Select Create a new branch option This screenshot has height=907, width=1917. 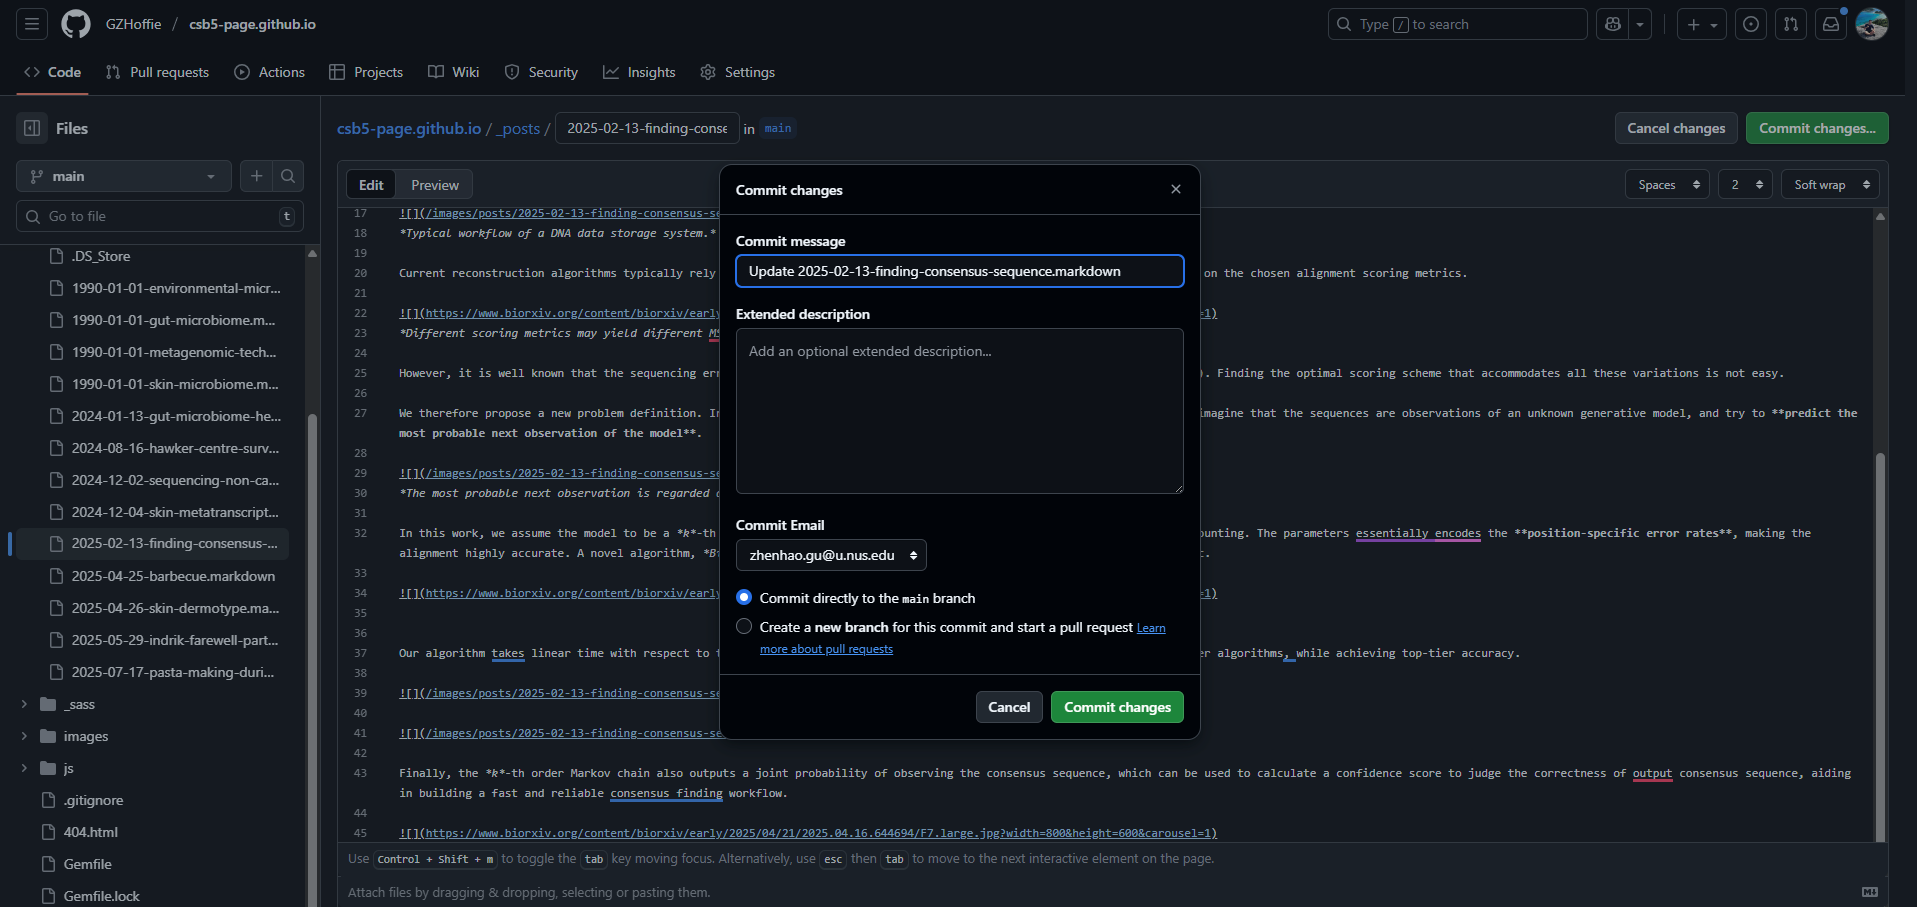pos(744,627)
